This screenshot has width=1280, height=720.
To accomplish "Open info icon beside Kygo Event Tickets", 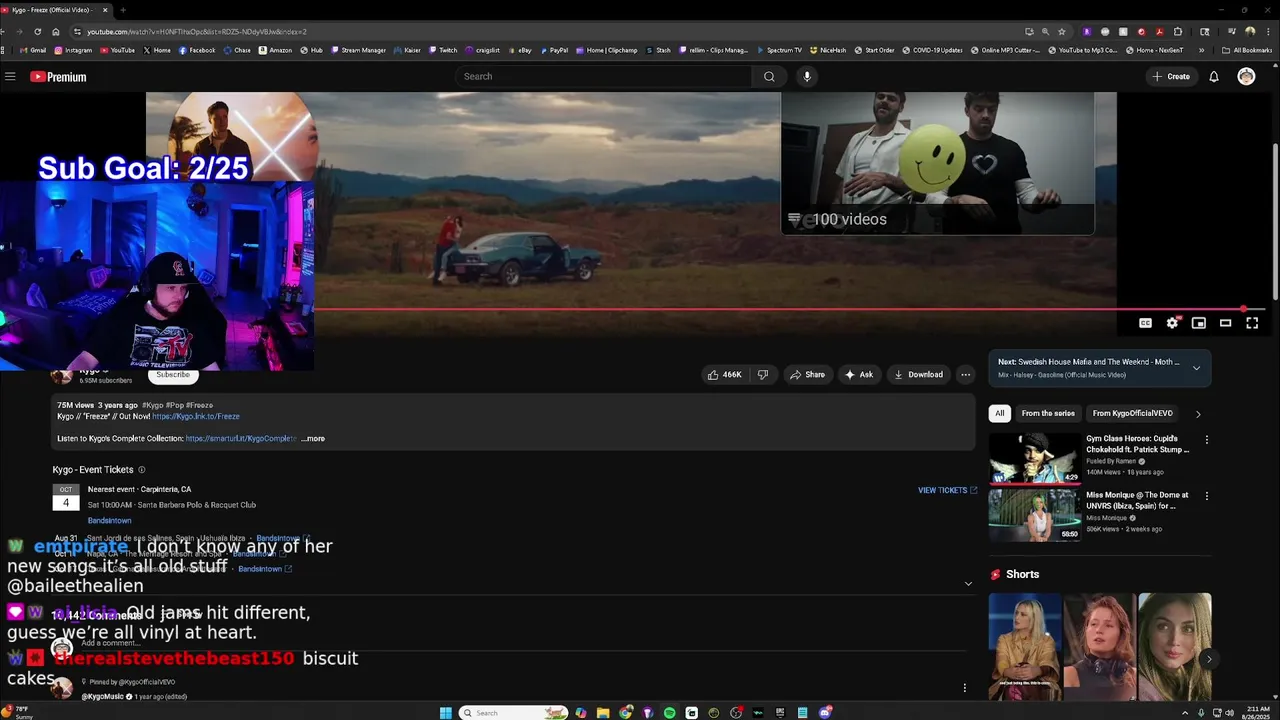I will pos(141,470).
